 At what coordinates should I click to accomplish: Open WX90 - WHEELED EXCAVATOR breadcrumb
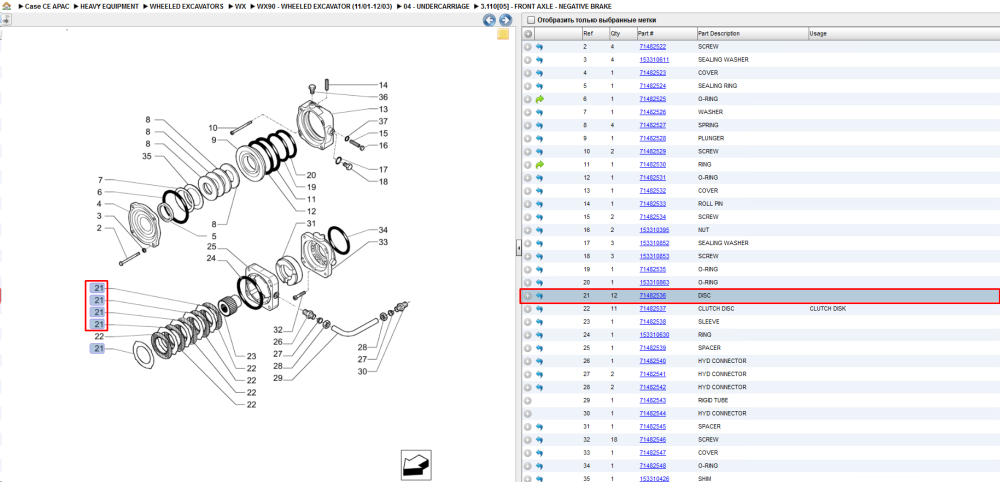pos(324,6)
